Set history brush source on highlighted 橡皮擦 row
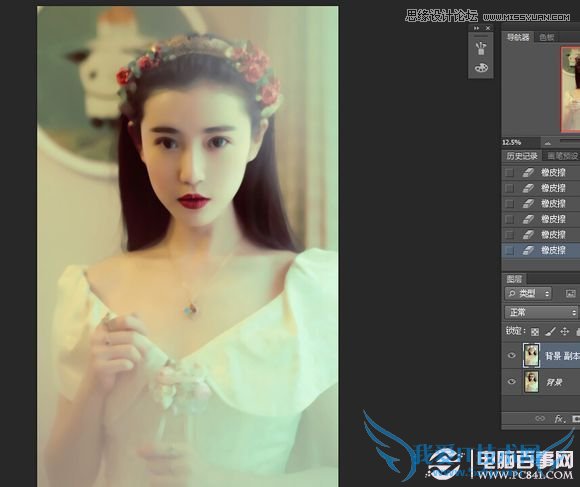 click(510, 250)
